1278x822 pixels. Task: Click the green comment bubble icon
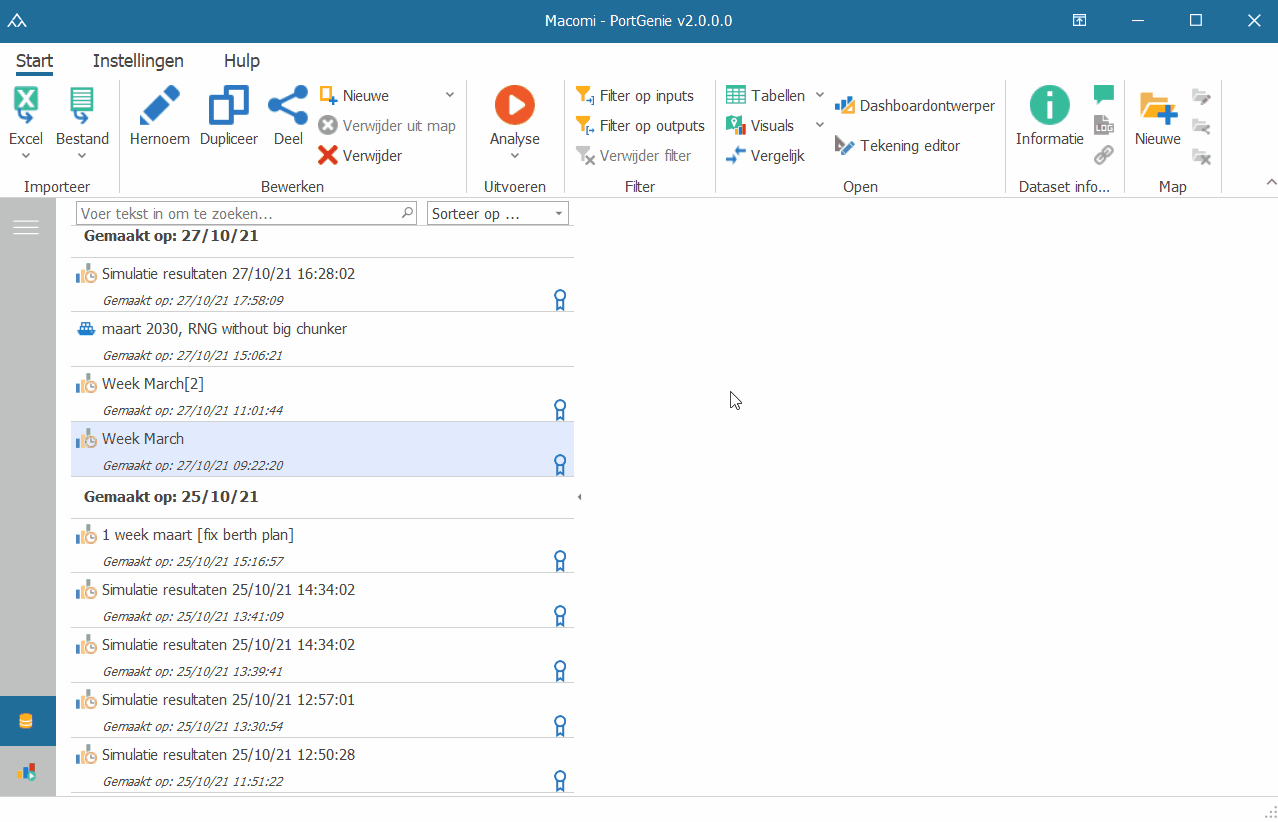(1103, 95)
